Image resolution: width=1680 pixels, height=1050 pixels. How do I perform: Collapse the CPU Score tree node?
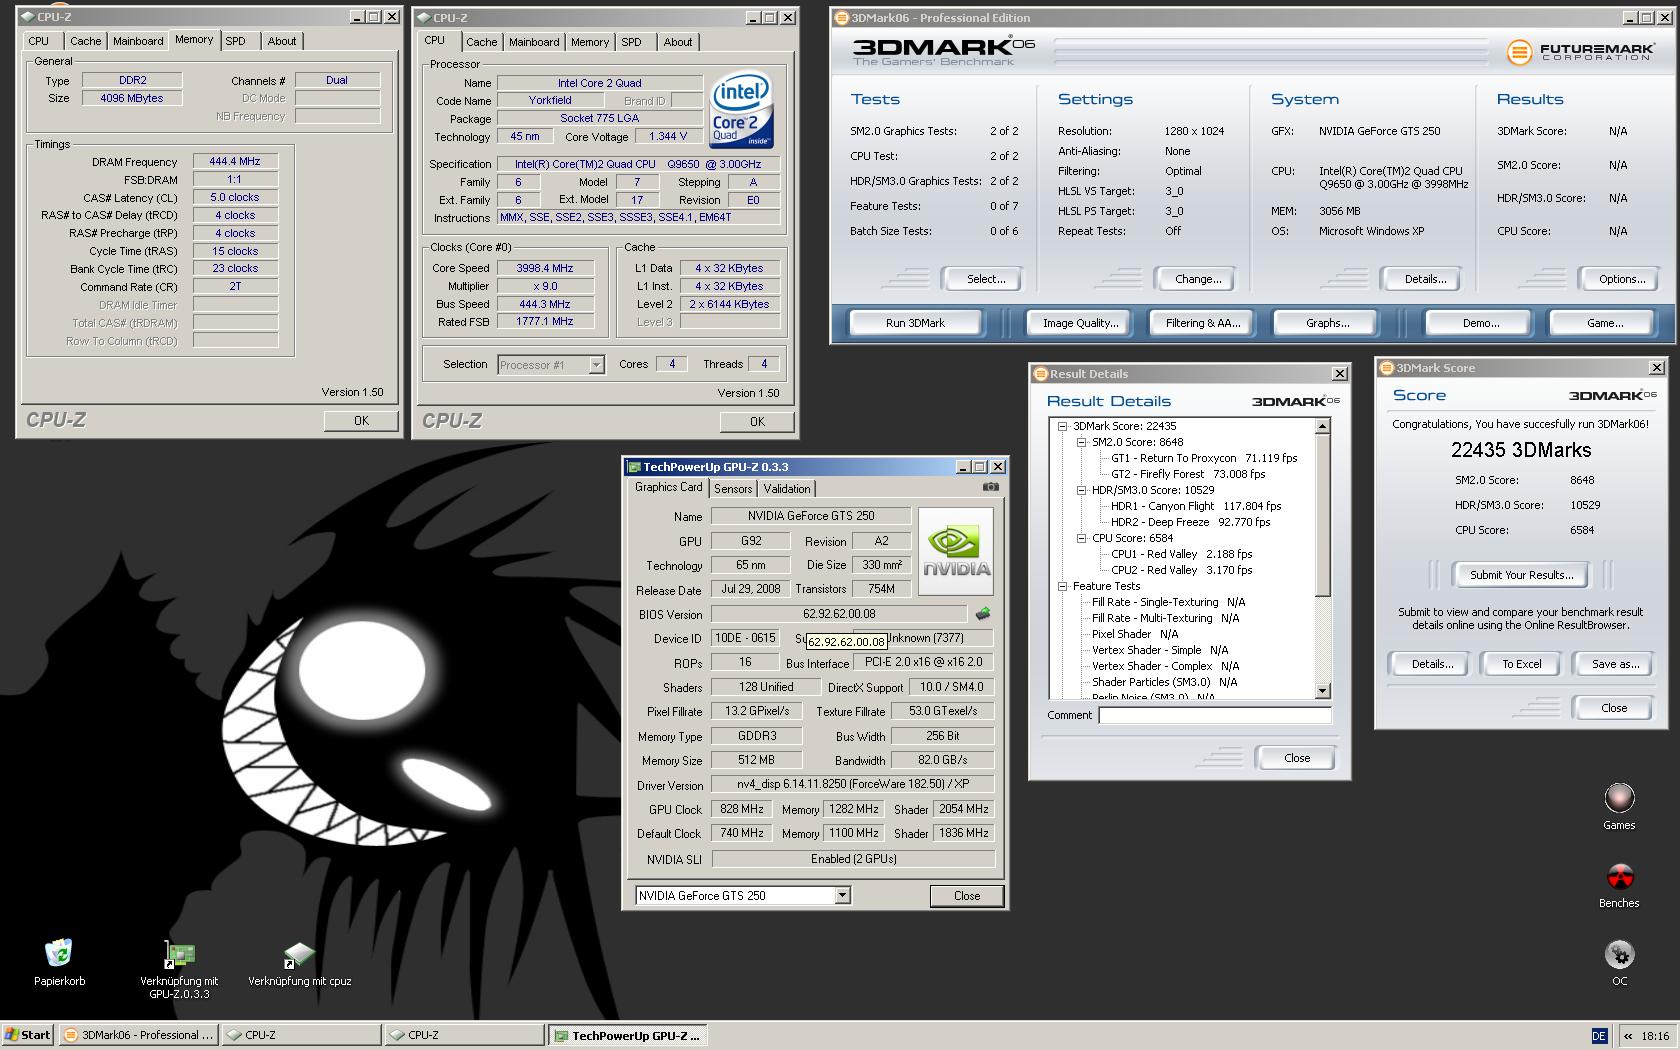pos(1081,538)
